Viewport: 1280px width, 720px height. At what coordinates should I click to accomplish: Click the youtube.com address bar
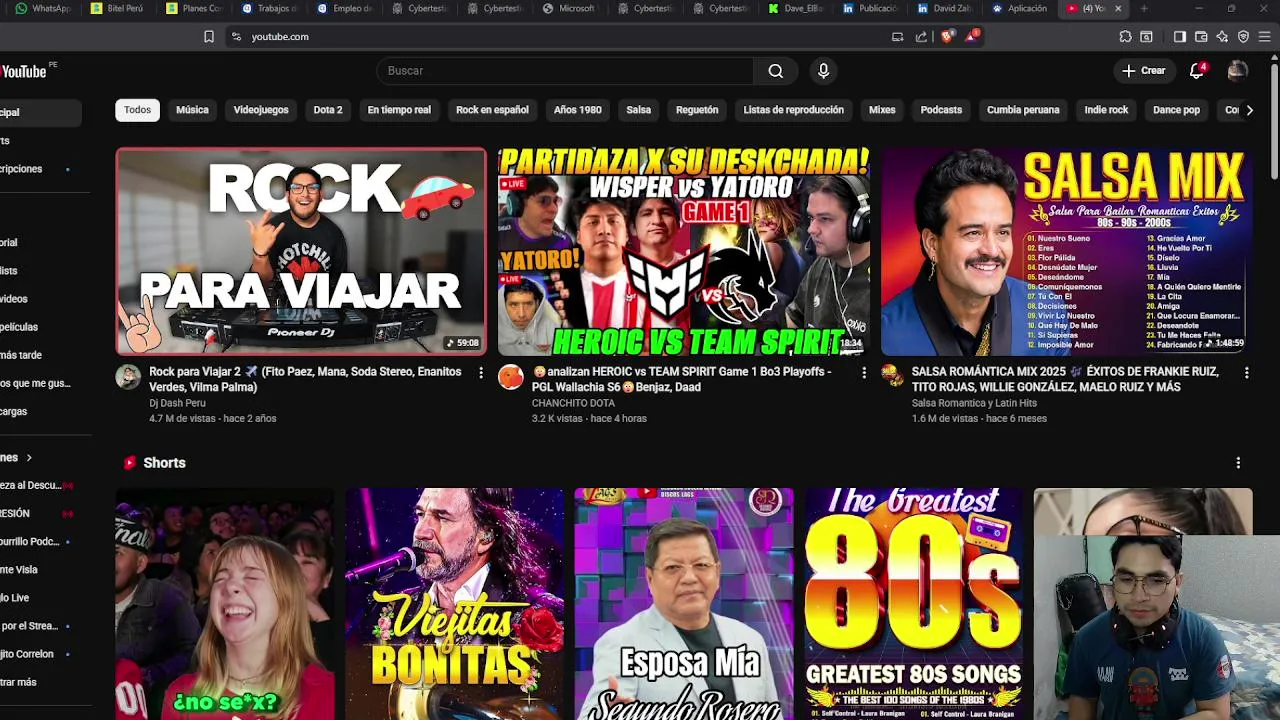click(x=560, y=37)
